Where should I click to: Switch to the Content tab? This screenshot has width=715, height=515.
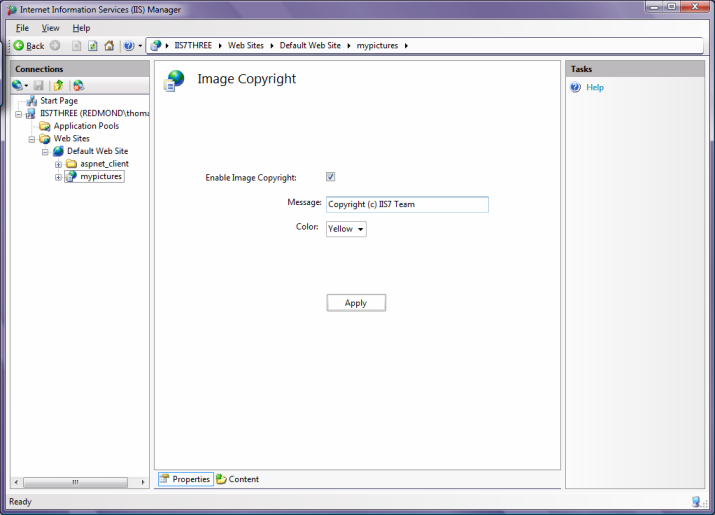[238, 479]
